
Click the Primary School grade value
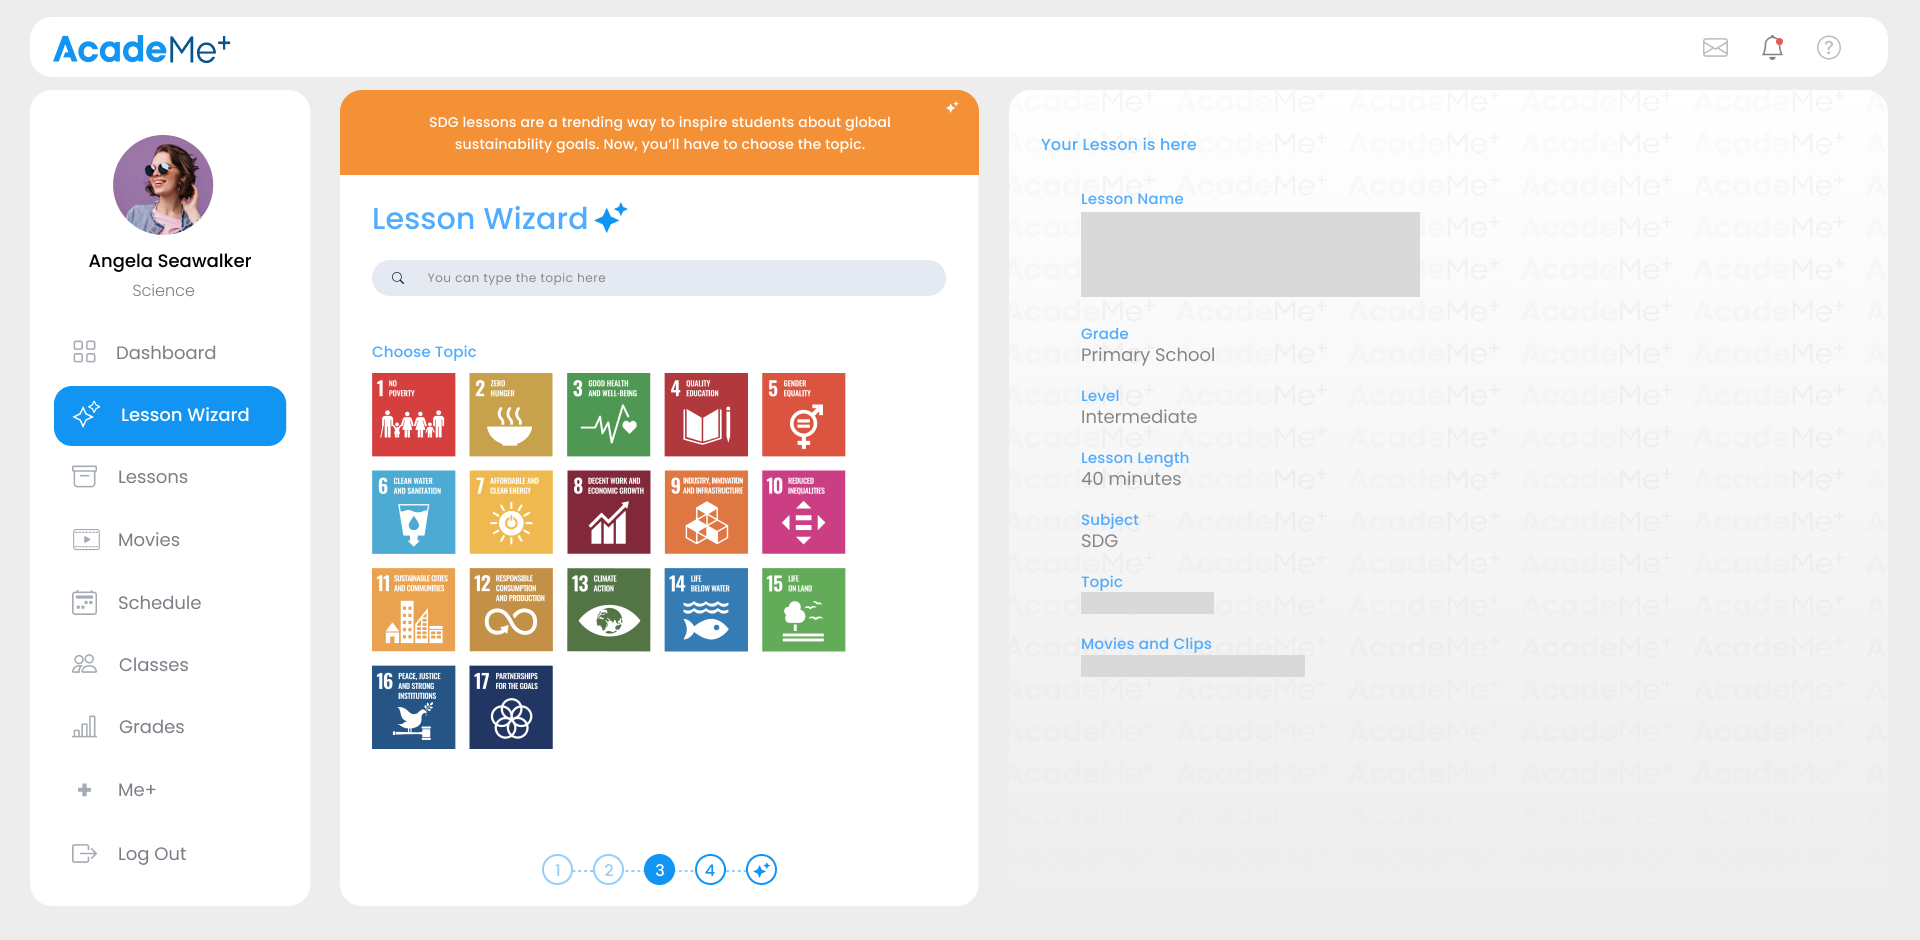1148,355
